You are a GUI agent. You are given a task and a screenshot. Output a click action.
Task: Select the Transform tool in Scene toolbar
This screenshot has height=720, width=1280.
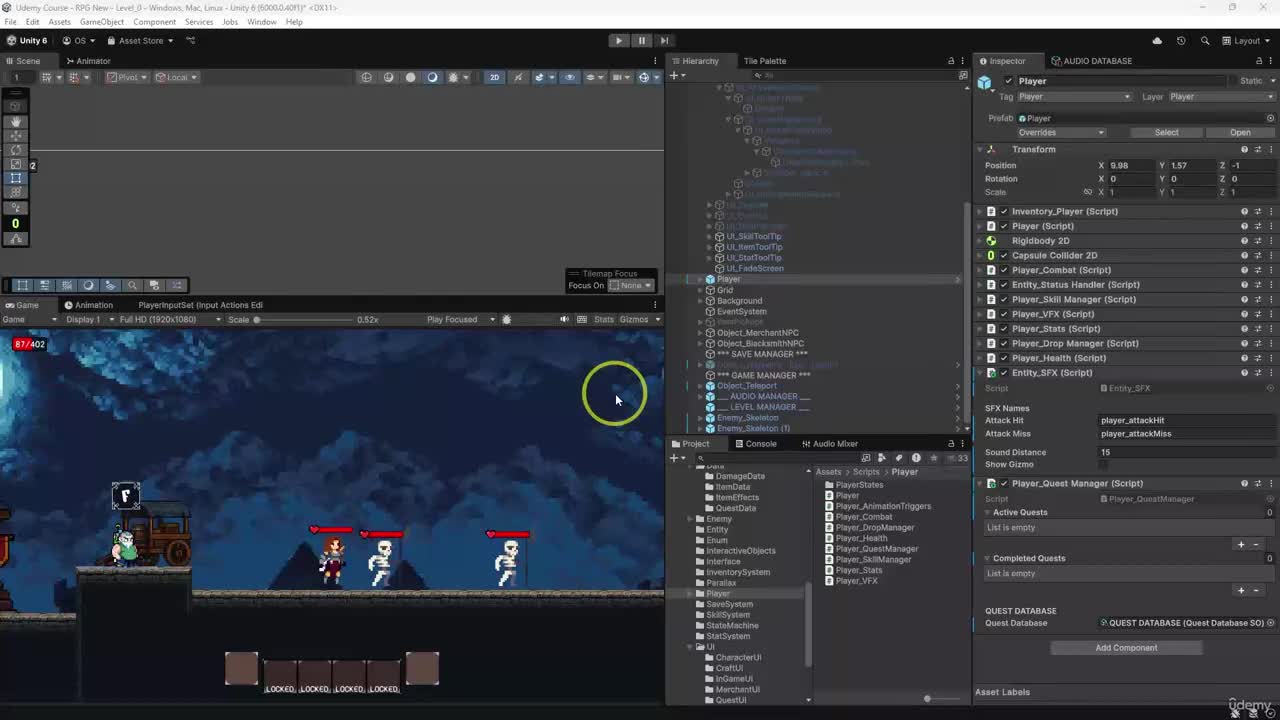point(15,191)
